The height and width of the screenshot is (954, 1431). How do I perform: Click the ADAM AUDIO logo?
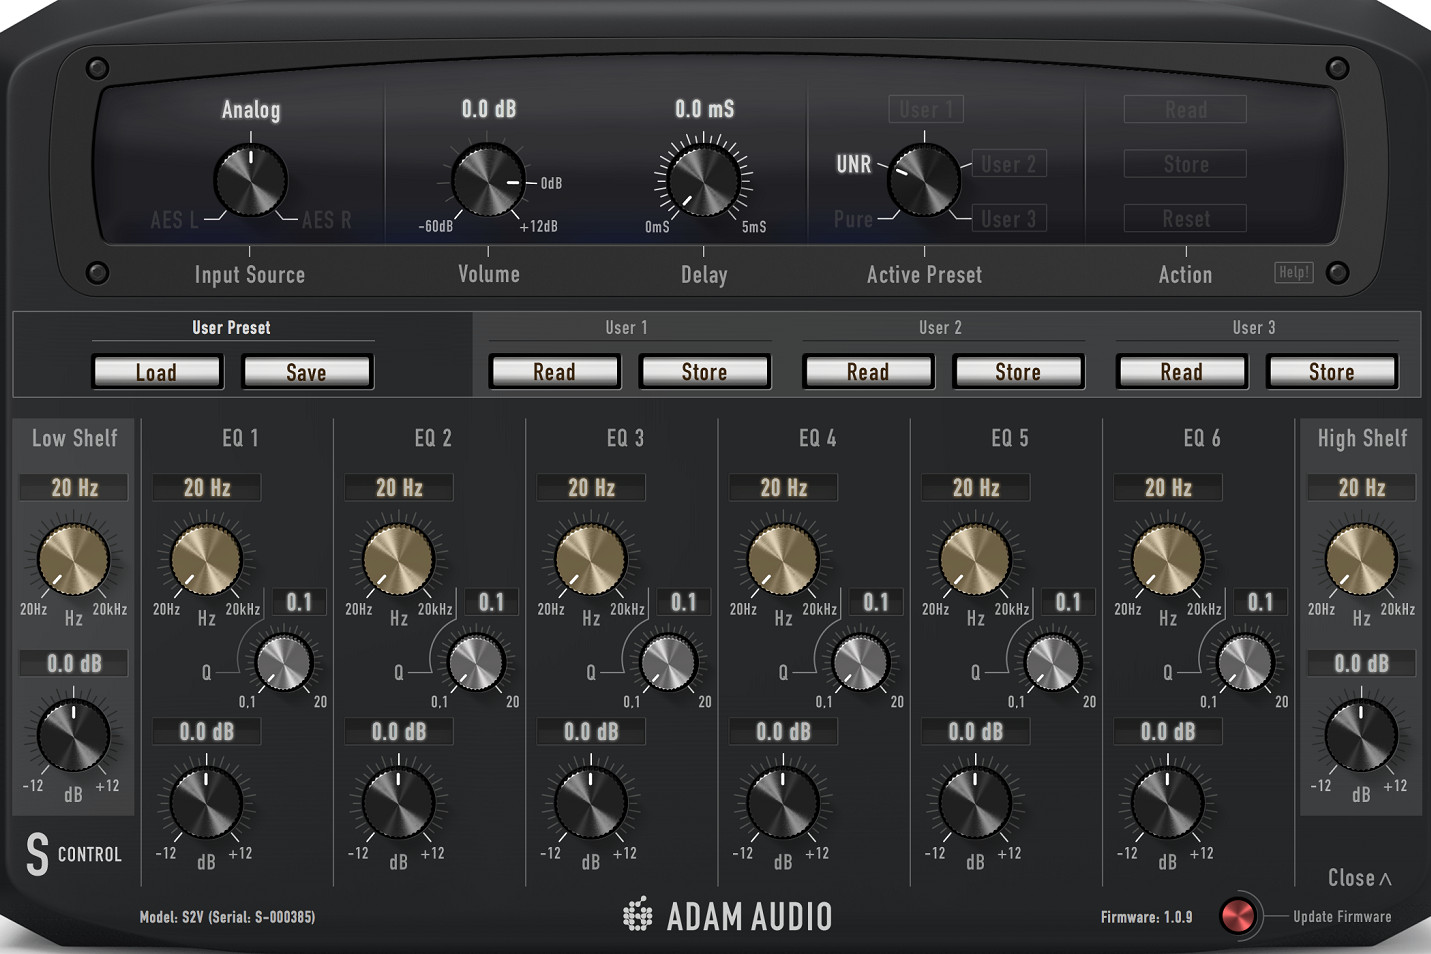[x=727, y=914]
